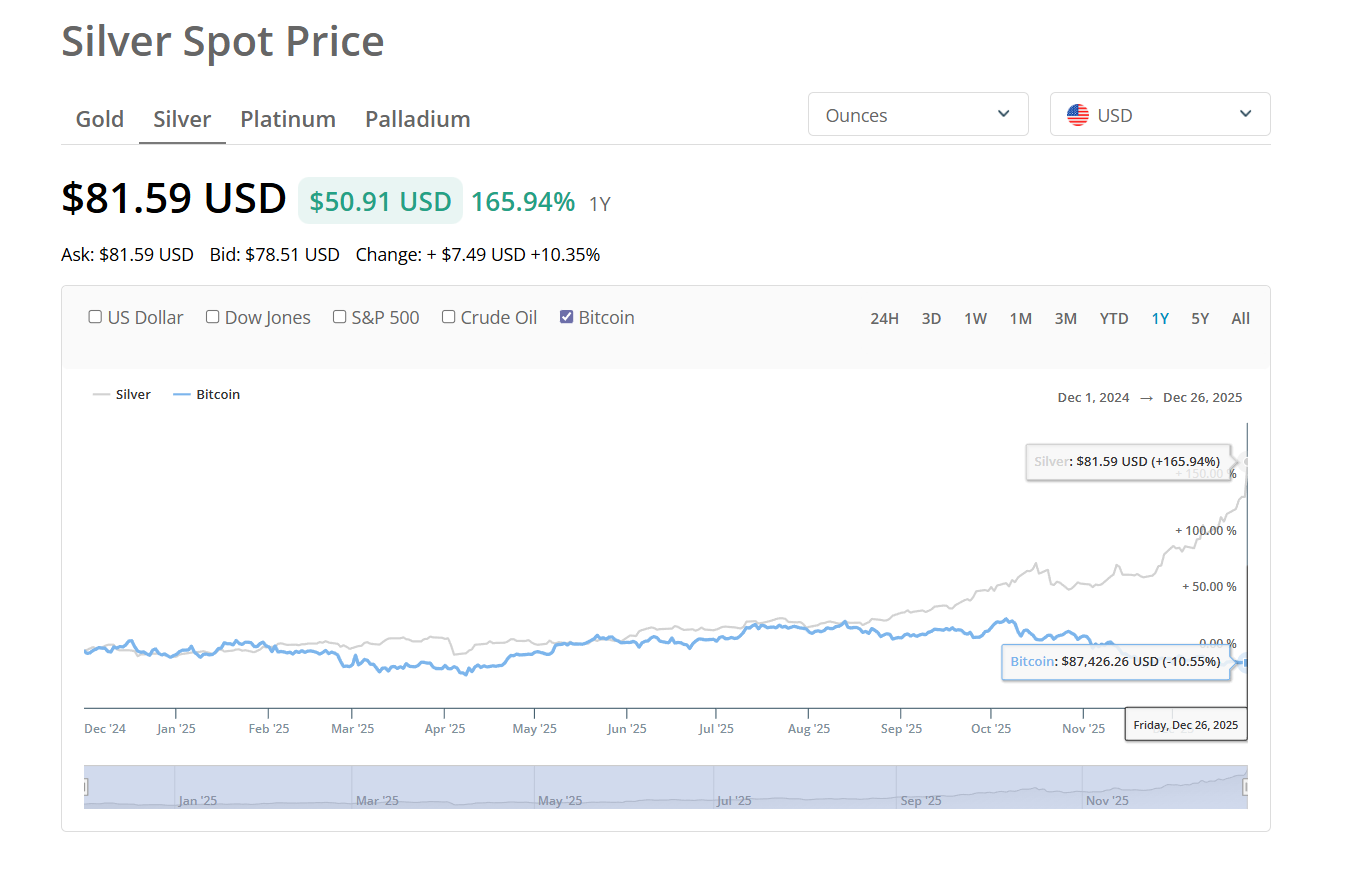Click the Ask: $81.59 USD value
The image size is (1345, 869).
pos(127,255)
